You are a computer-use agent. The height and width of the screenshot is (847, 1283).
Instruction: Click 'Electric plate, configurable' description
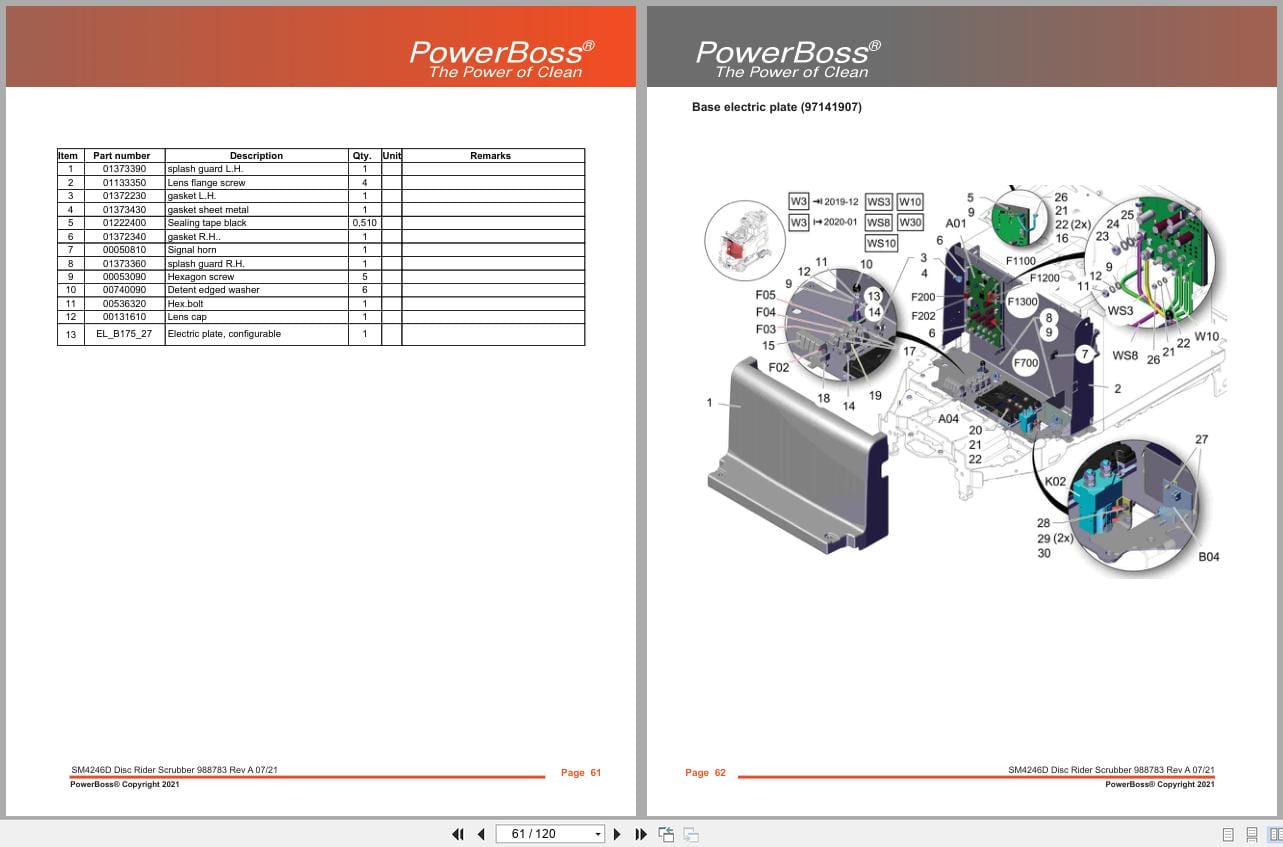pyautogui.click(x=224, y=334)
